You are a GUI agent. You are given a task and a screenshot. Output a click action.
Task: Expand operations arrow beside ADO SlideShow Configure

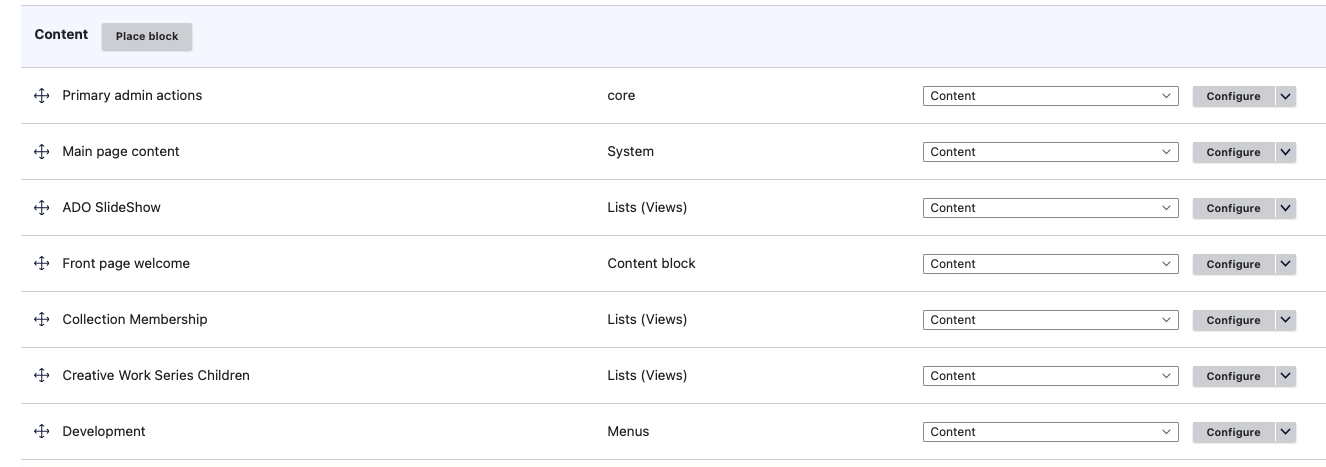coord(1286,208)
